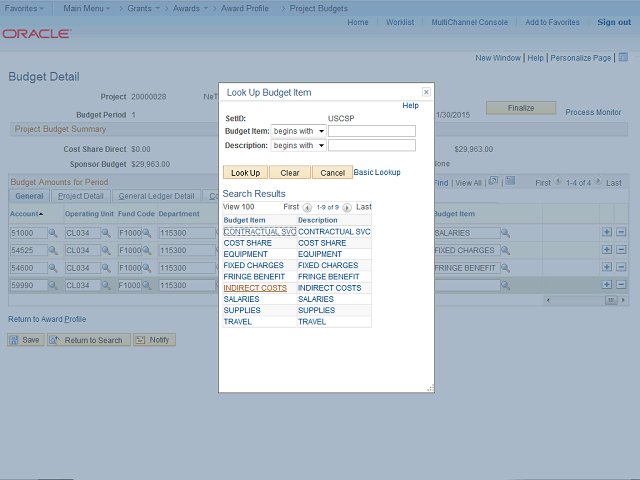Switch to the Project Detail tab

[x=80, y=196]
